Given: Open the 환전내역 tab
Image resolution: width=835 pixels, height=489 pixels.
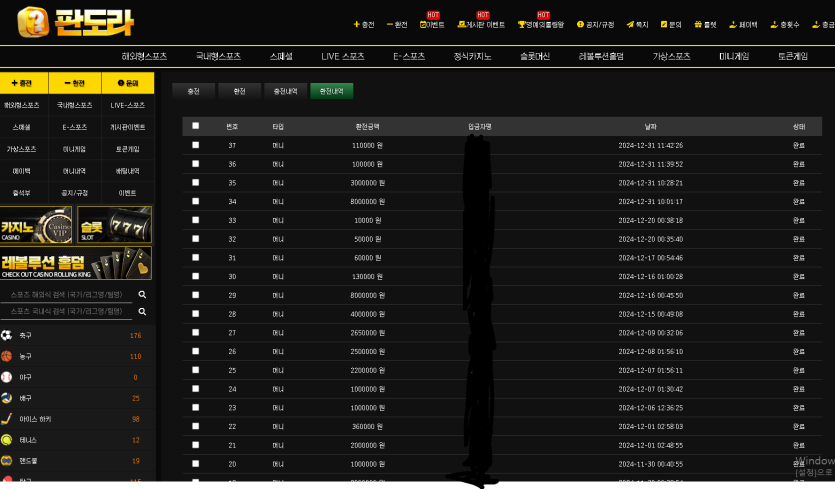Looking at the screenshot, I should 331,91.
